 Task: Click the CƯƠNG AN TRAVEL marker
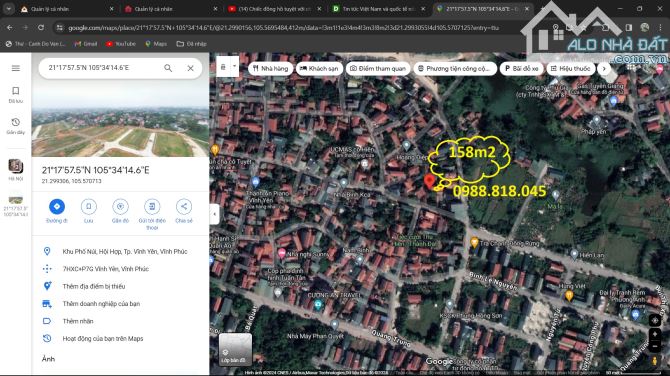318,304
